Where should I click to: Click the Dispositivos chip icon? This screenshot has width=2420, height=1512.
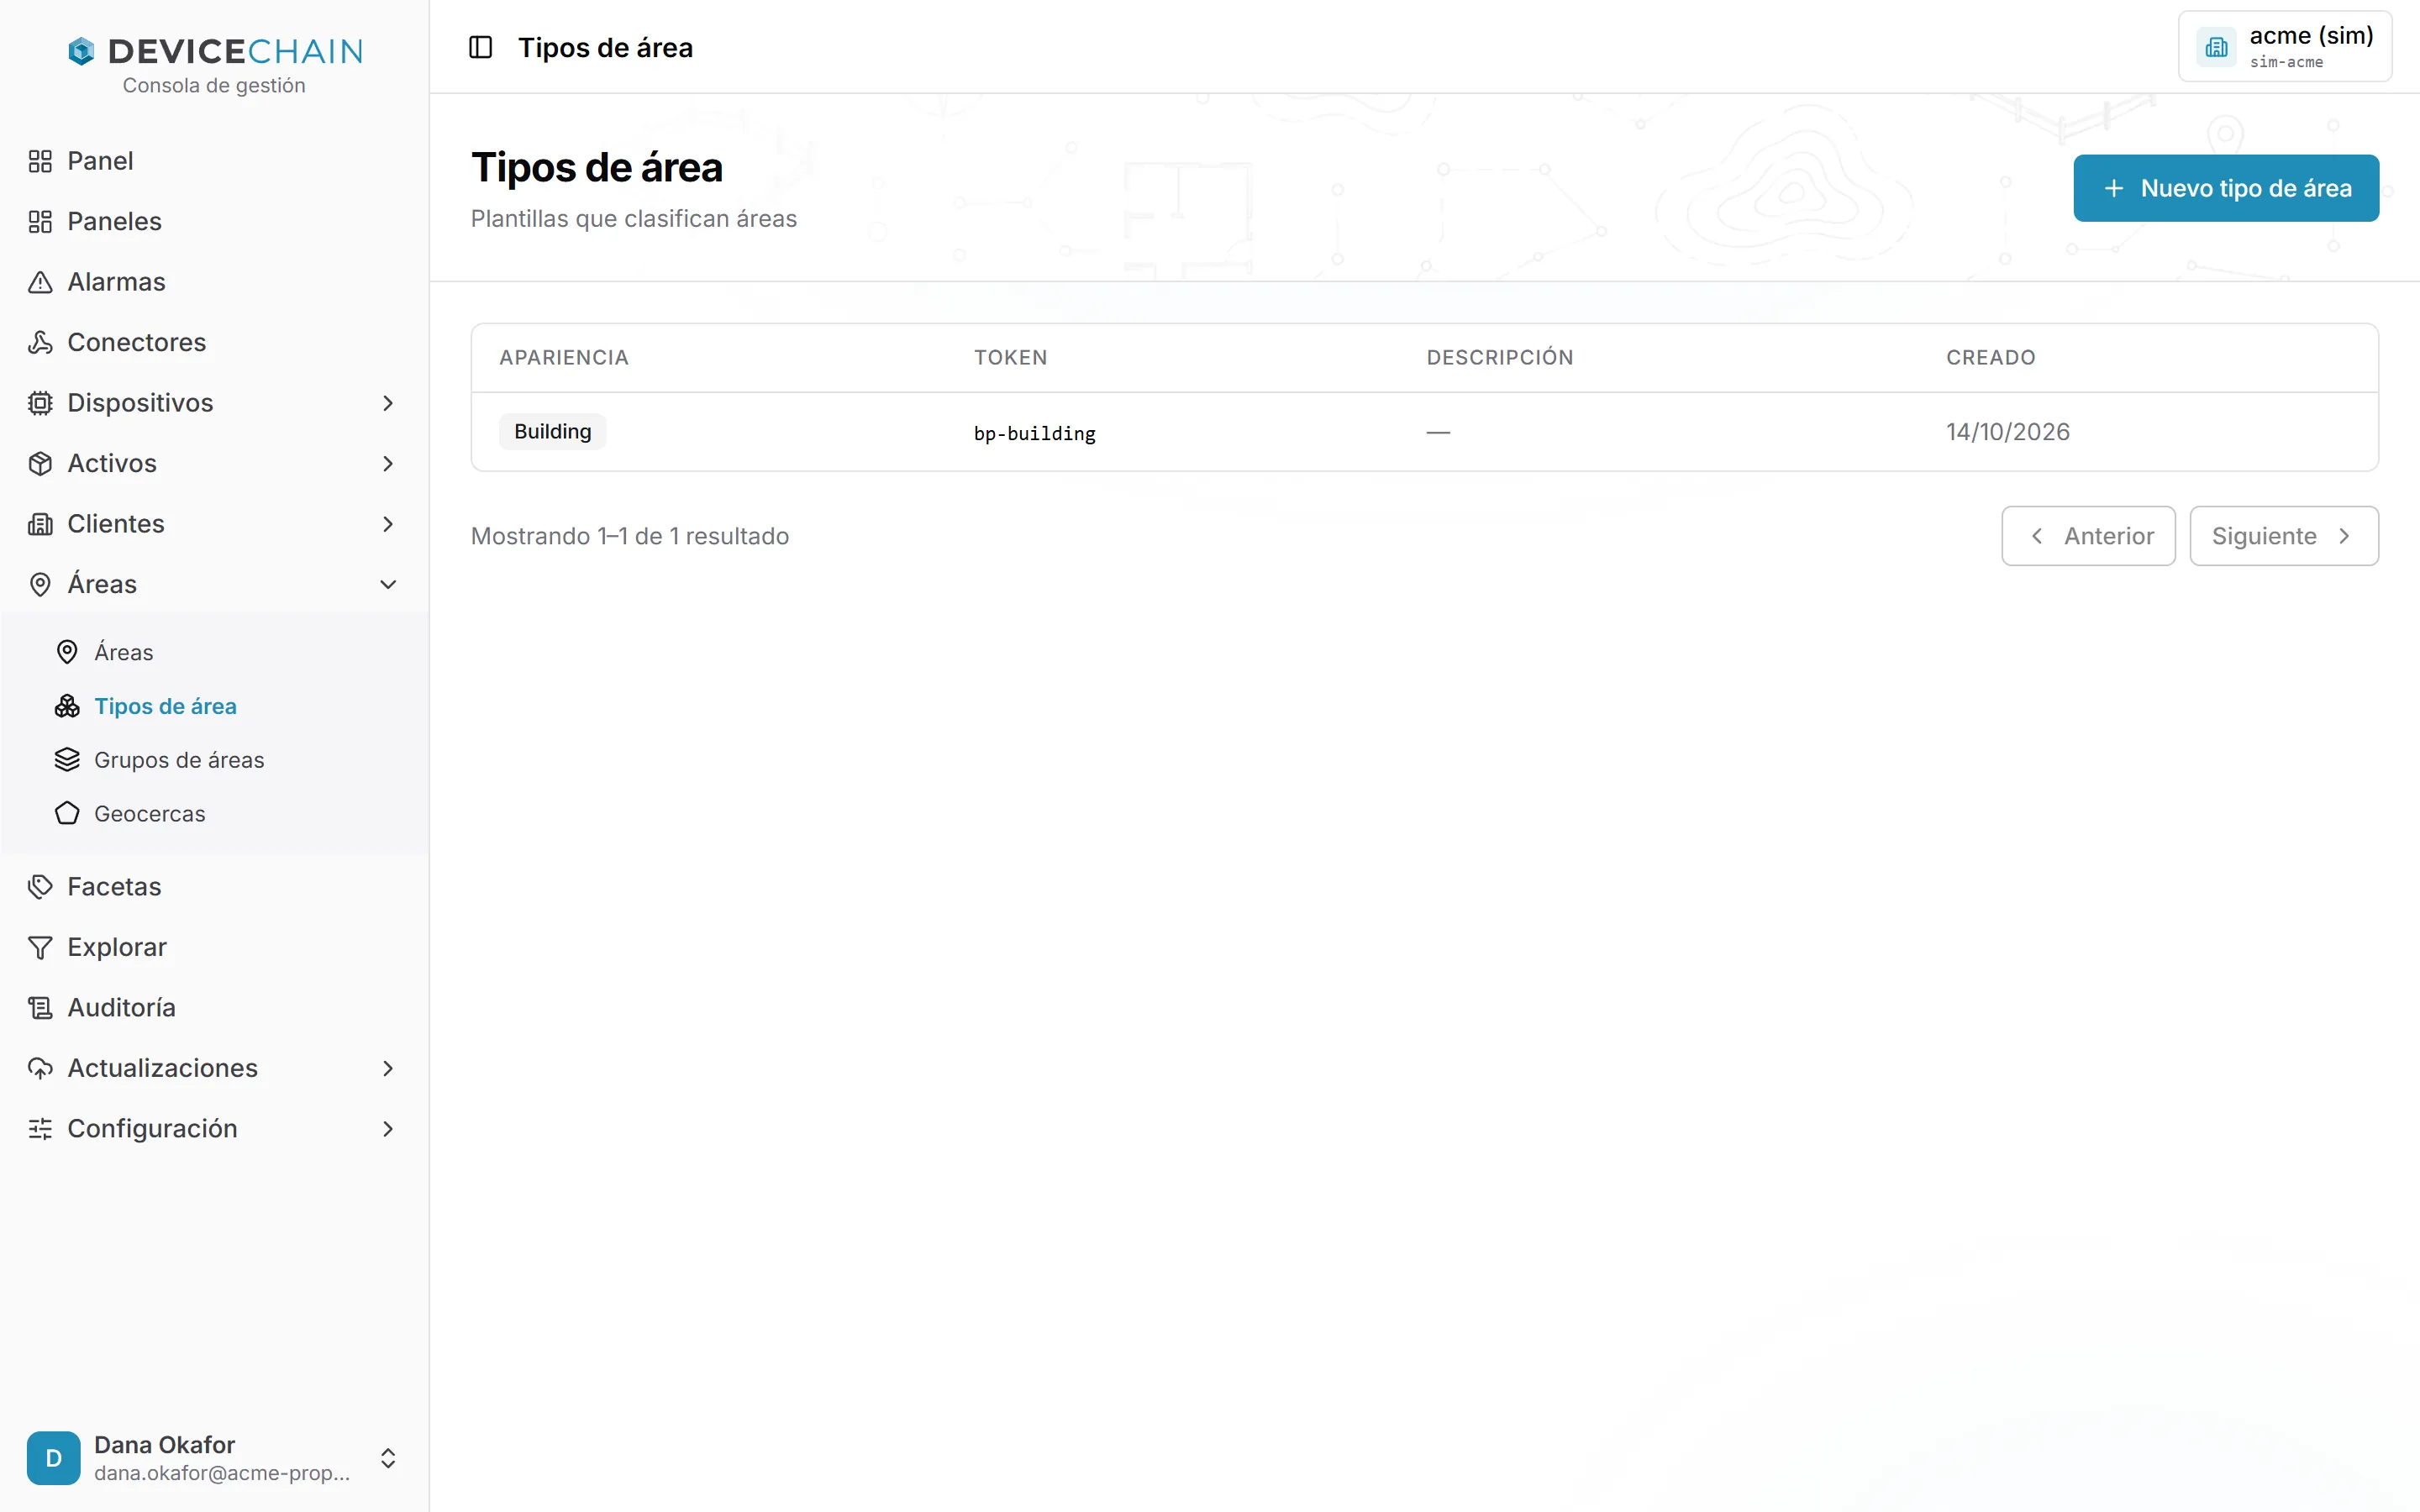pos(40,403)
